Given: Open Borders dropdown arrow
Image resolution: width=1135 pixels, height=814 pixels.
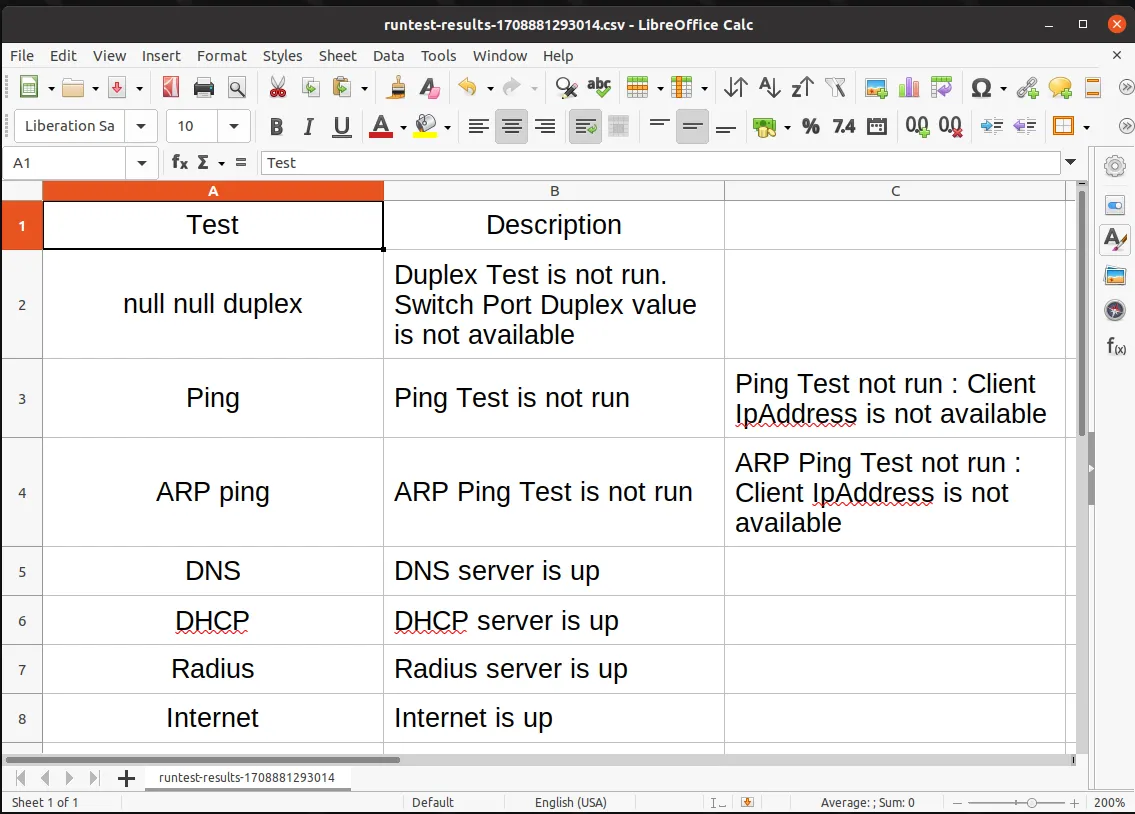Looking at the screenshot, I should (1087, 127).
